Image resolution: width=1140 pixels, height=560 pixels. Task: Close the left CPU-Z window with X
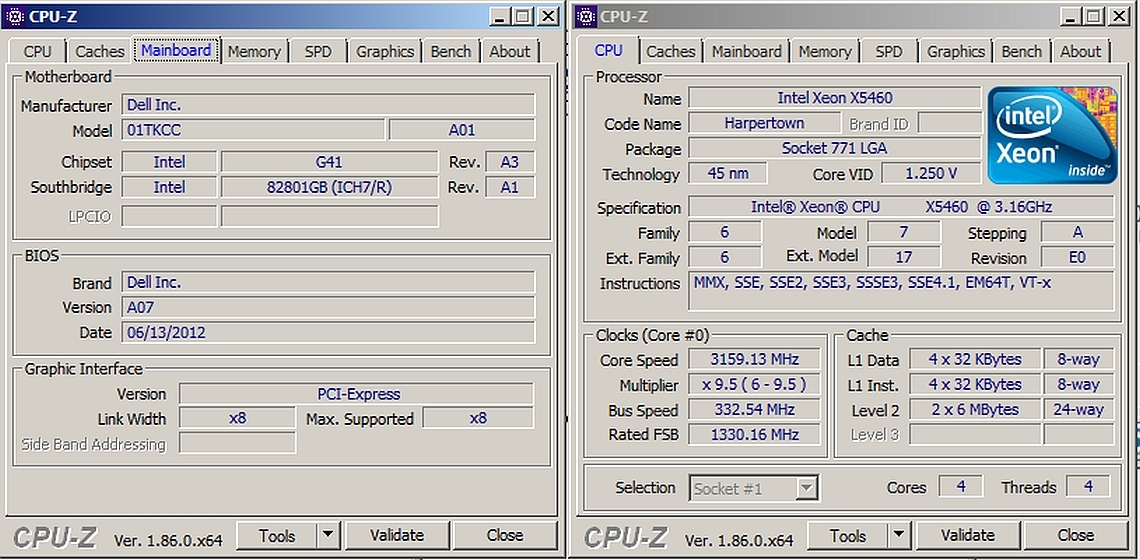548,16
